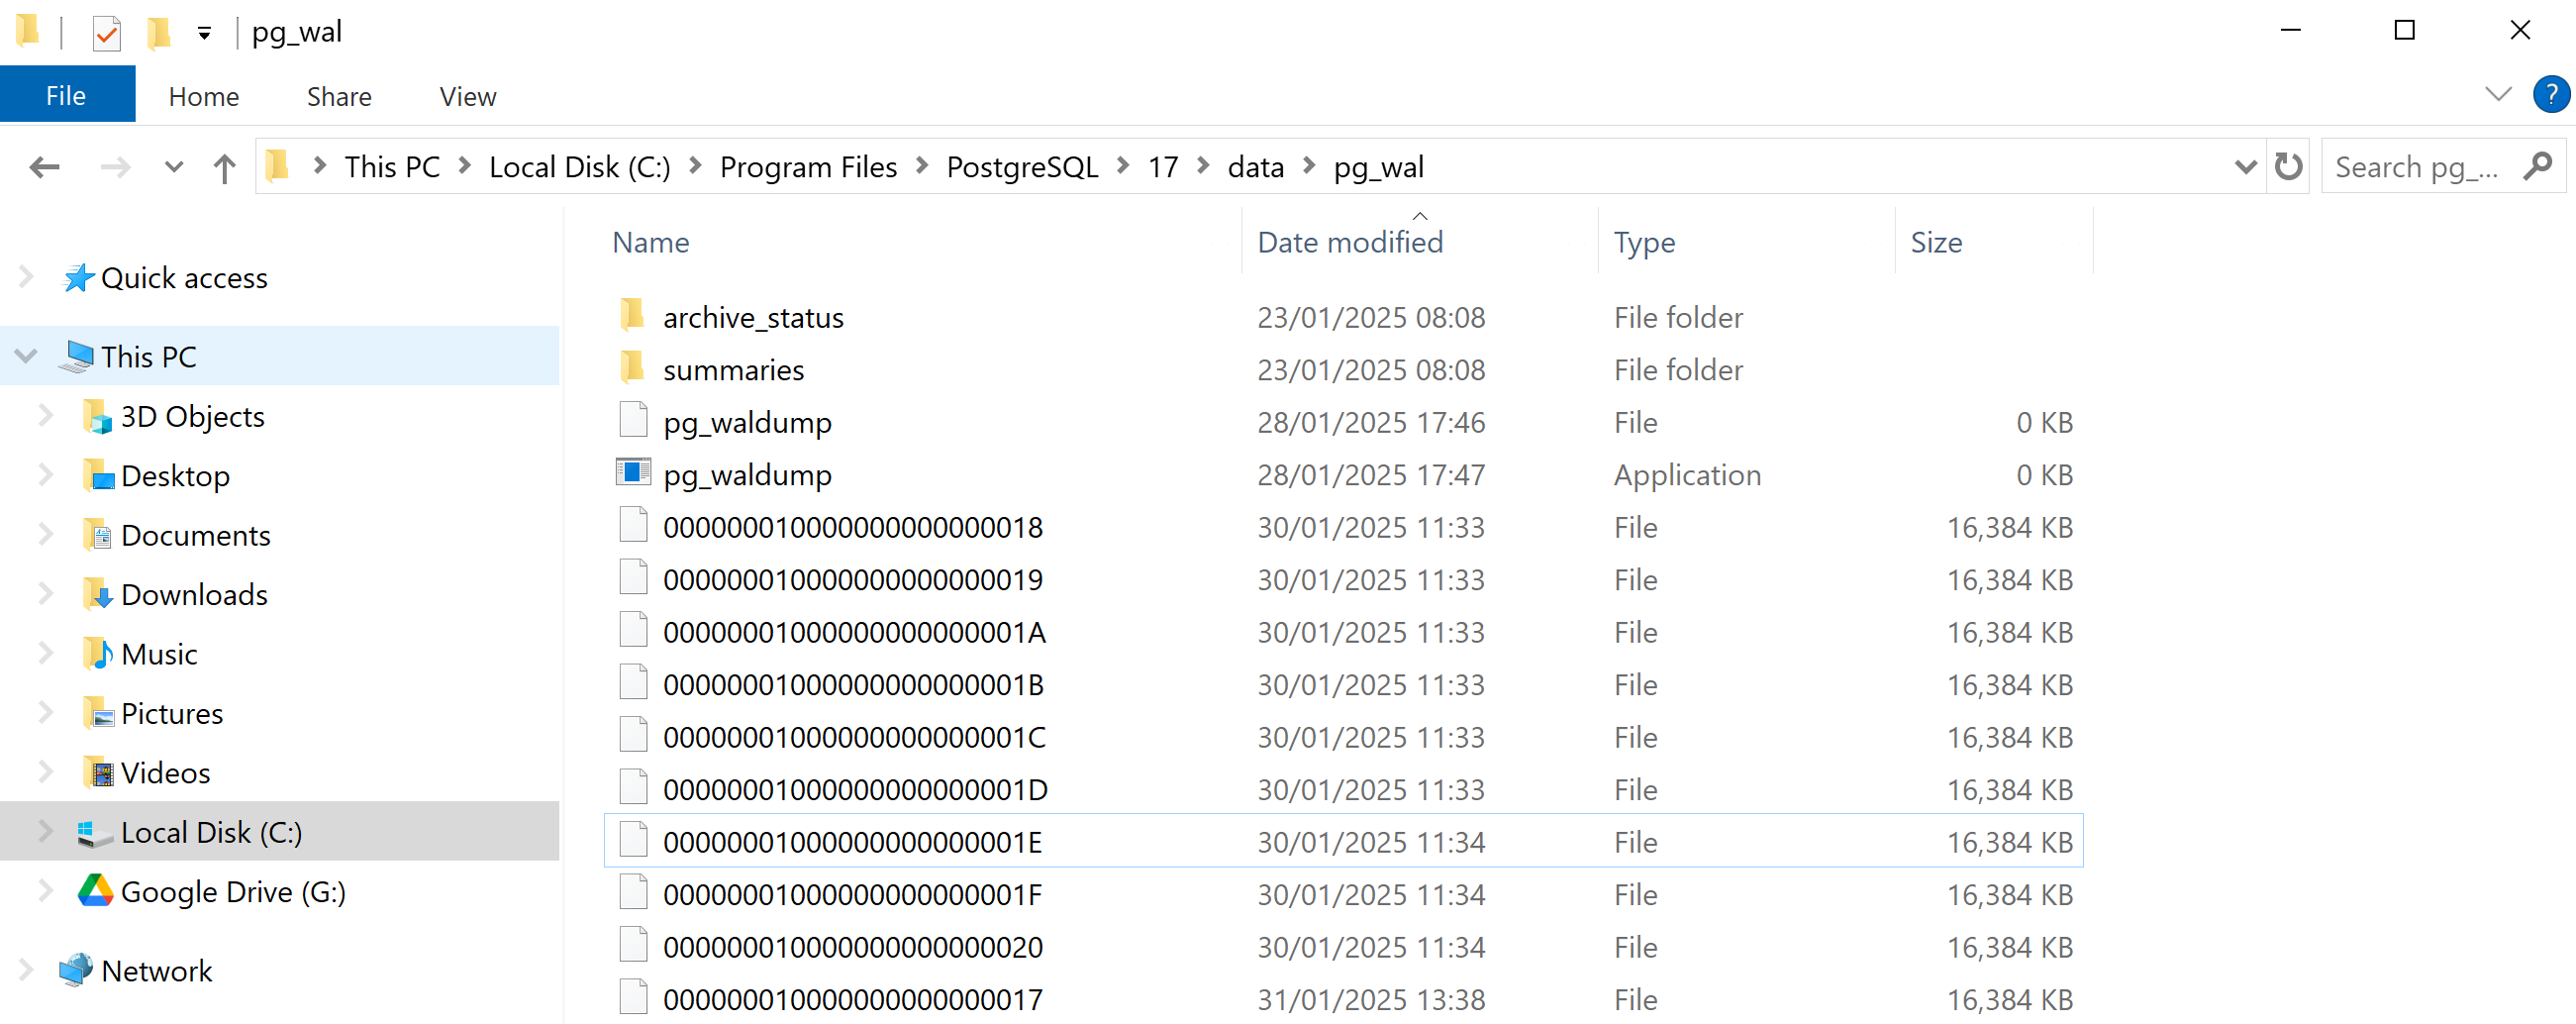
Task: Go back with the back arrow
Action: 44,167
